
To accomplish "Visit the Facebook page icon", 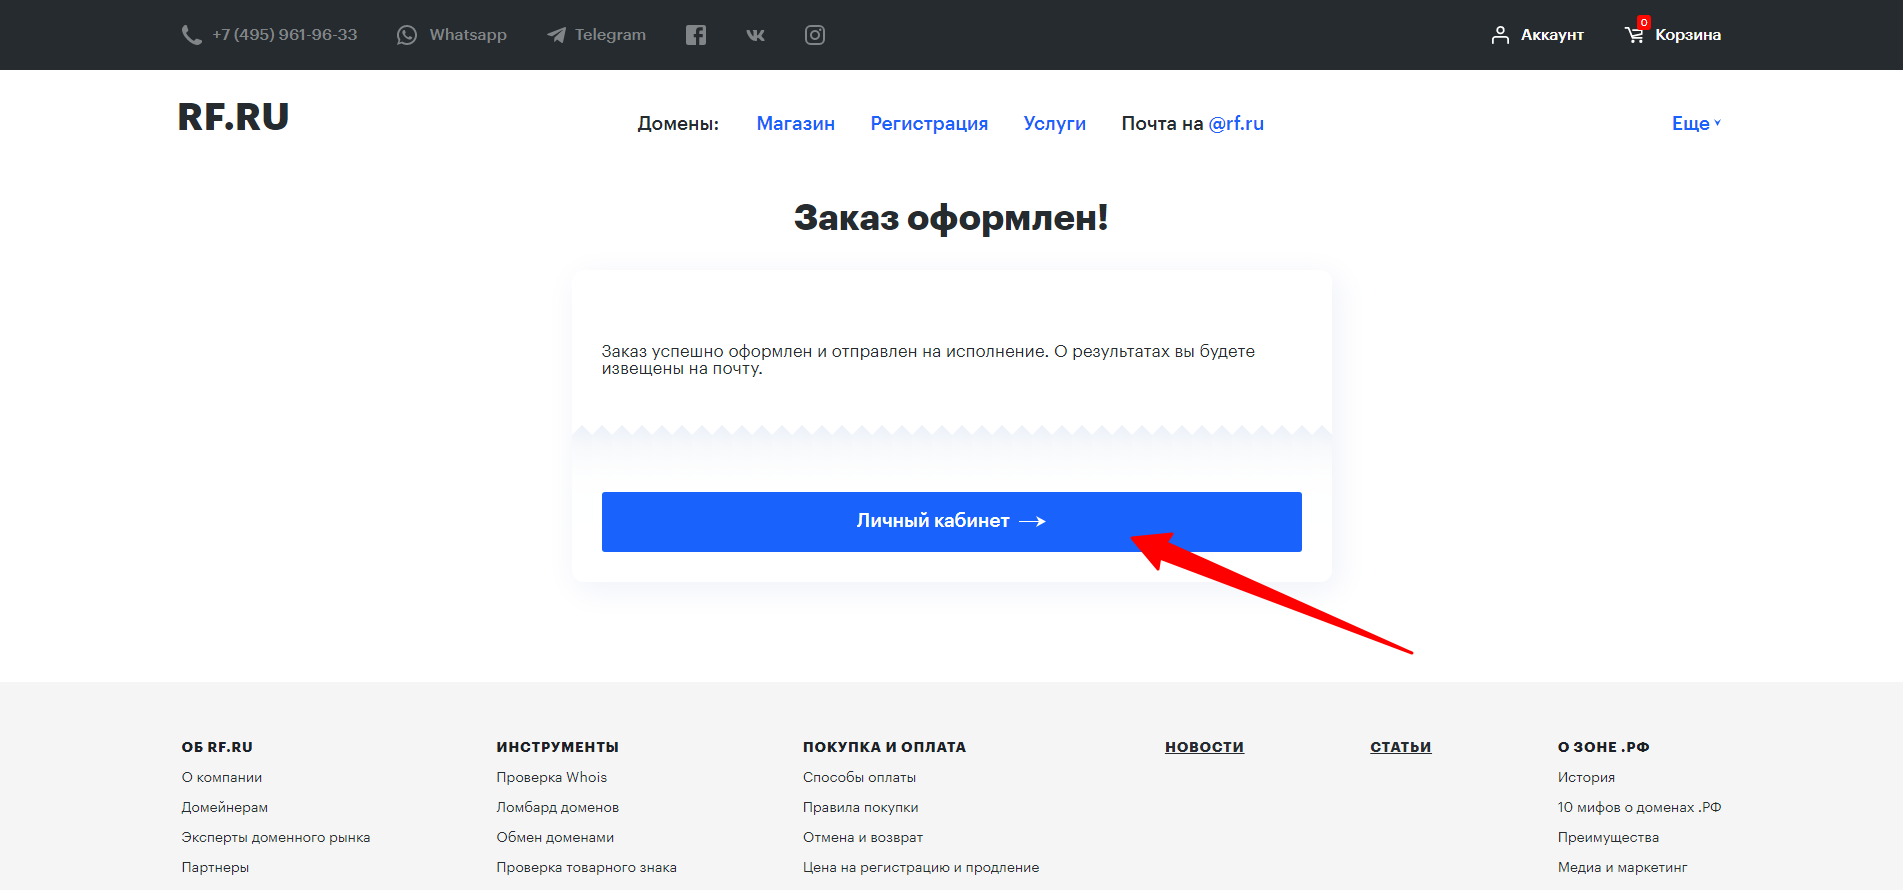I will click(x=696, y=35).
